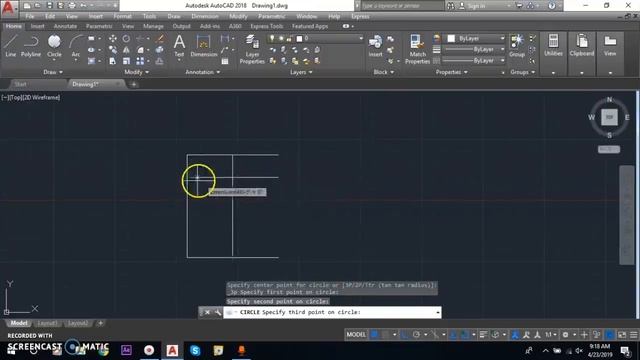Select the Dimension tool
The height and width of the screenshot is (360, 640).
tap(204, 46)
